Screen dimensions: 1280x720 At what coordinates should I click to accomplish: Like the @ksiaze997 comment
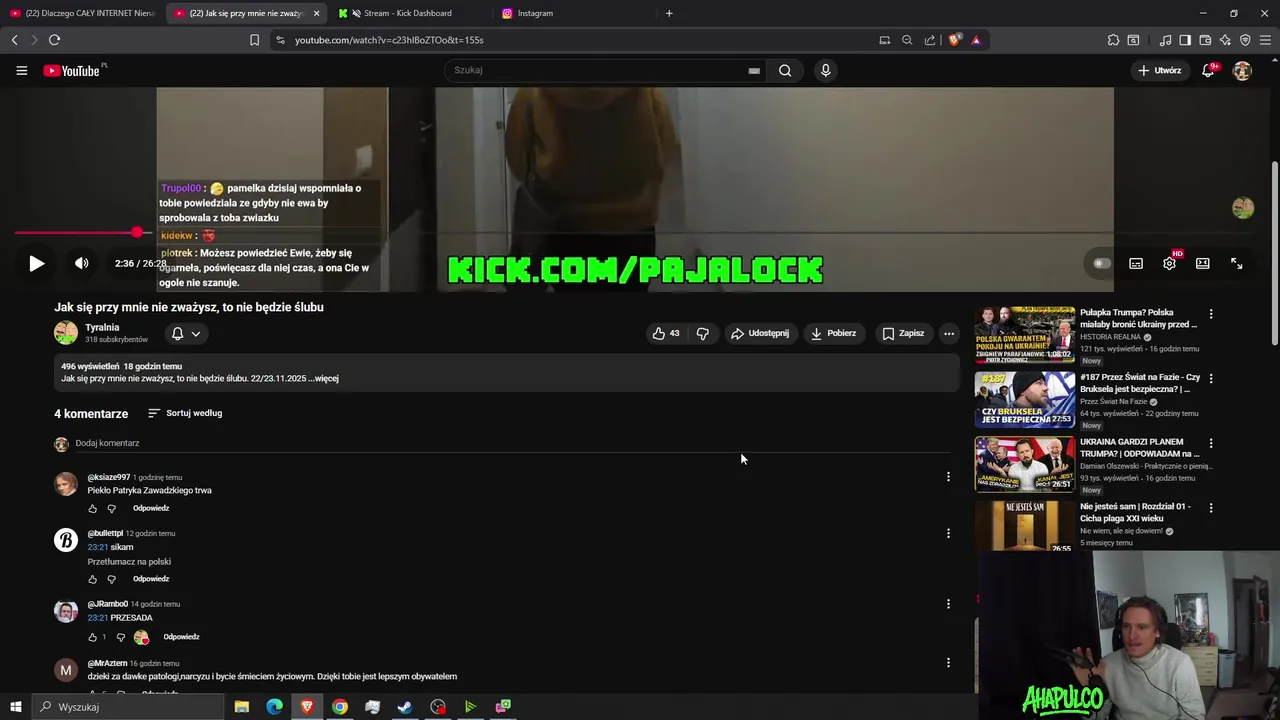click(93, 508)
